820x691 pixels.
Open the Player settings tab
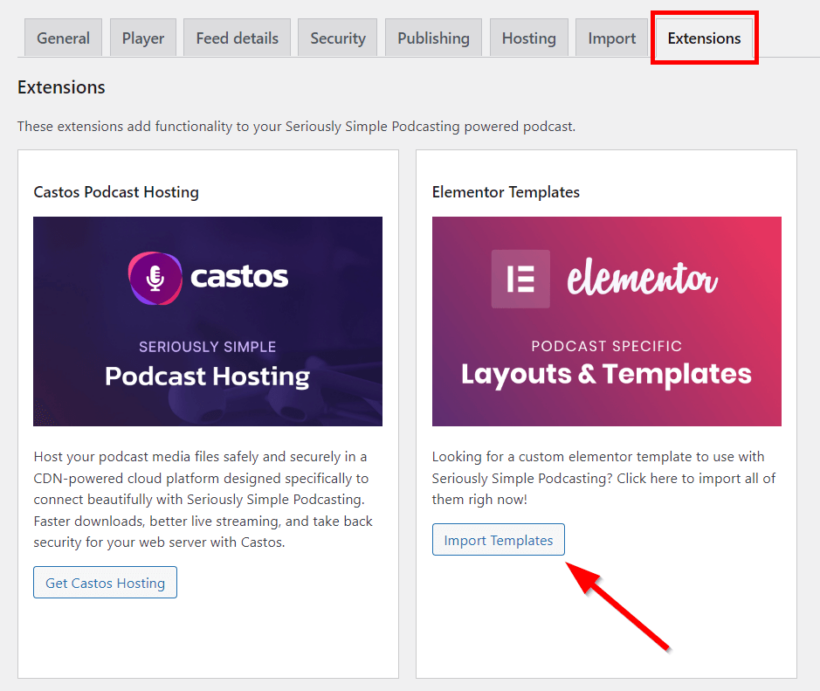[x=142, y=37]
